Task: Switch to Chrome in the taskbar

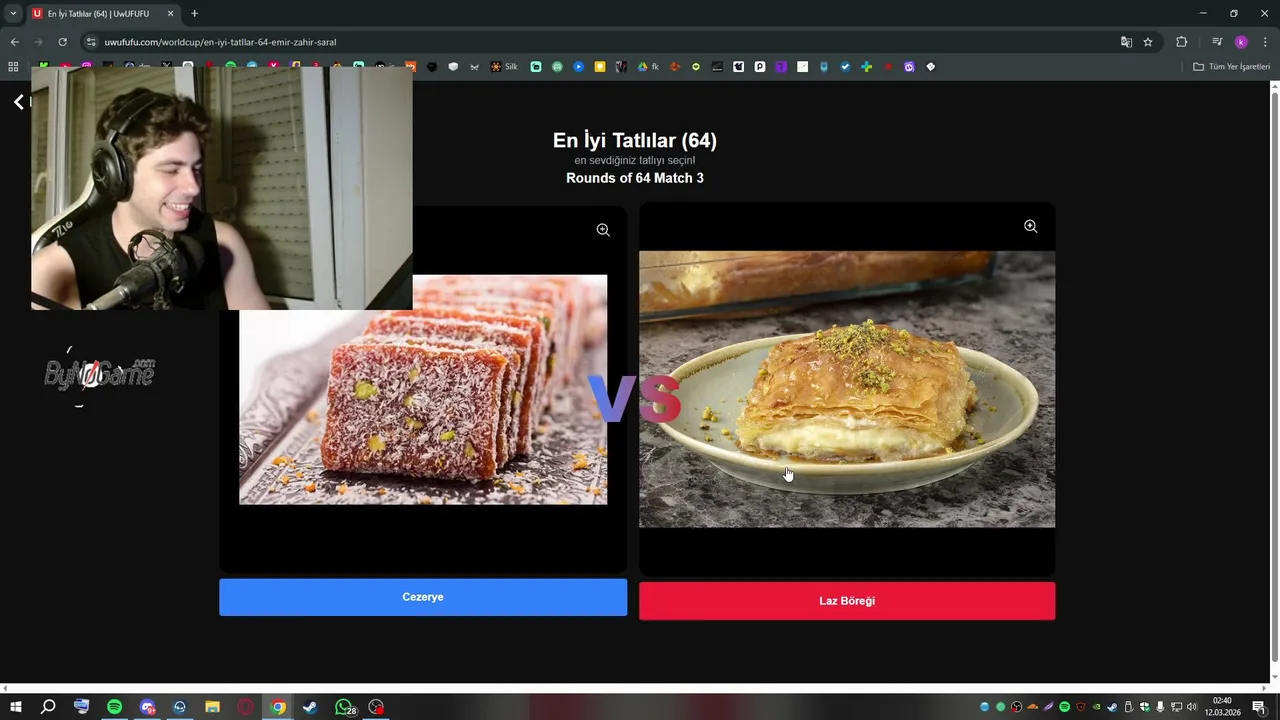Action: coord(278,707)
